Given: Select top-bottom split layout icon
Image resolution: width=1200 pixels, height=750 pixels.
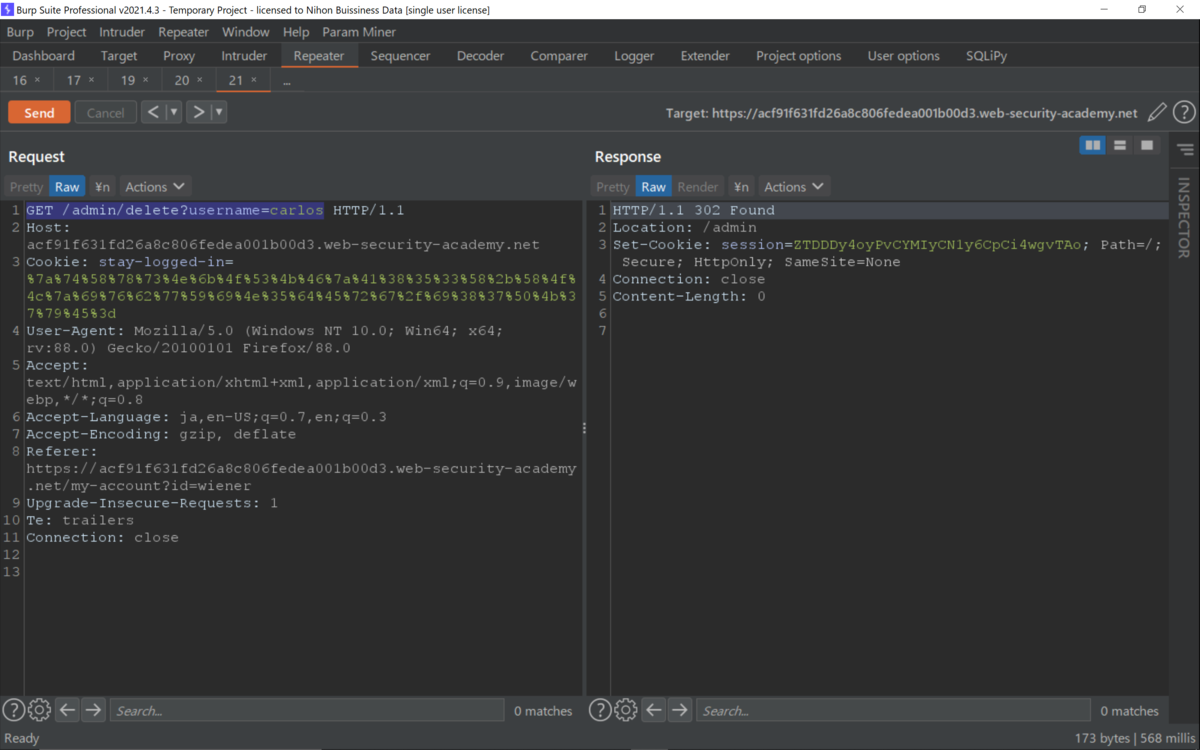Looking at the screenshot, I should (x=1120, y=146).
